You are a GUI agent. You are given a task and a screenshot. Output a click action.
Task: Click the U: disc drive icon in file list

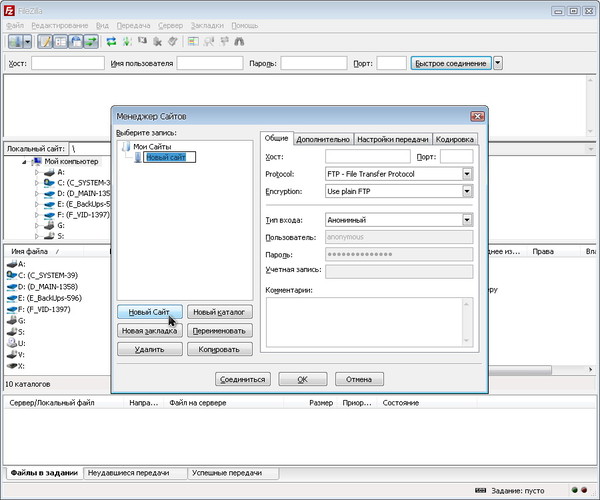point(12,343)
